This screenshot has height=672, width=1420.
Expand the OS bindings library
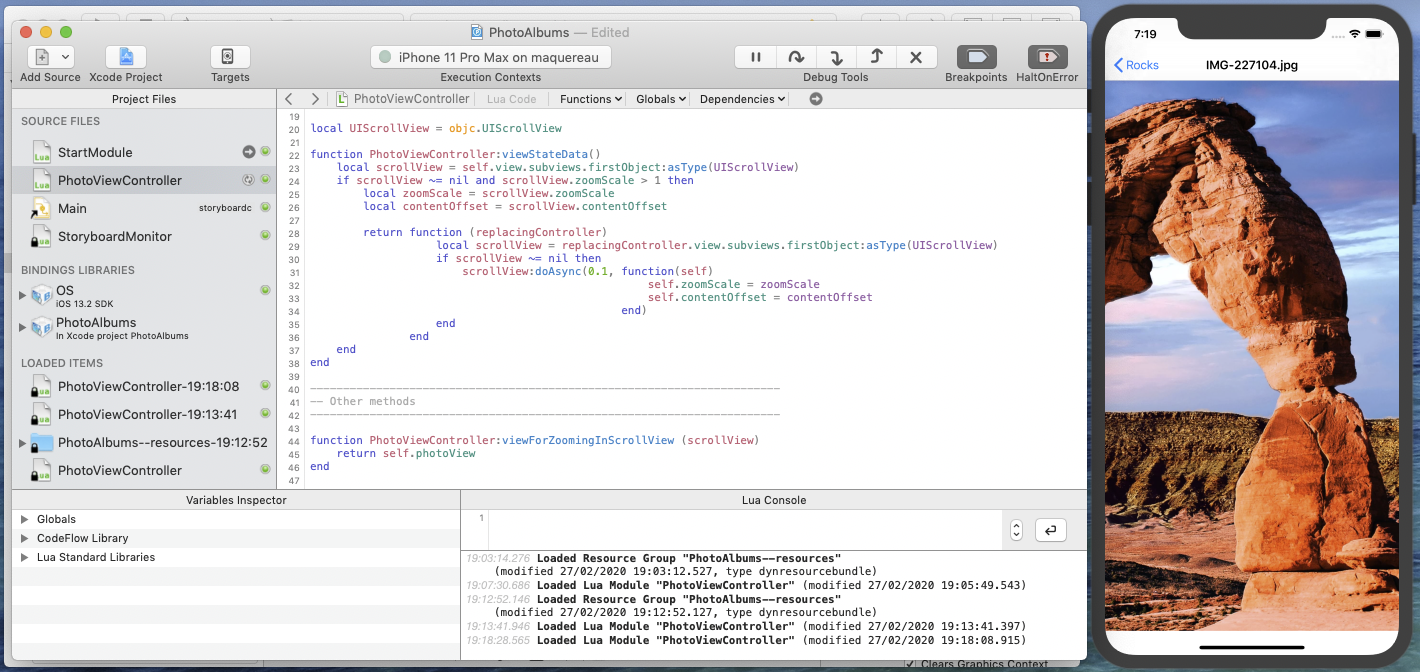[x=23, y=295]
